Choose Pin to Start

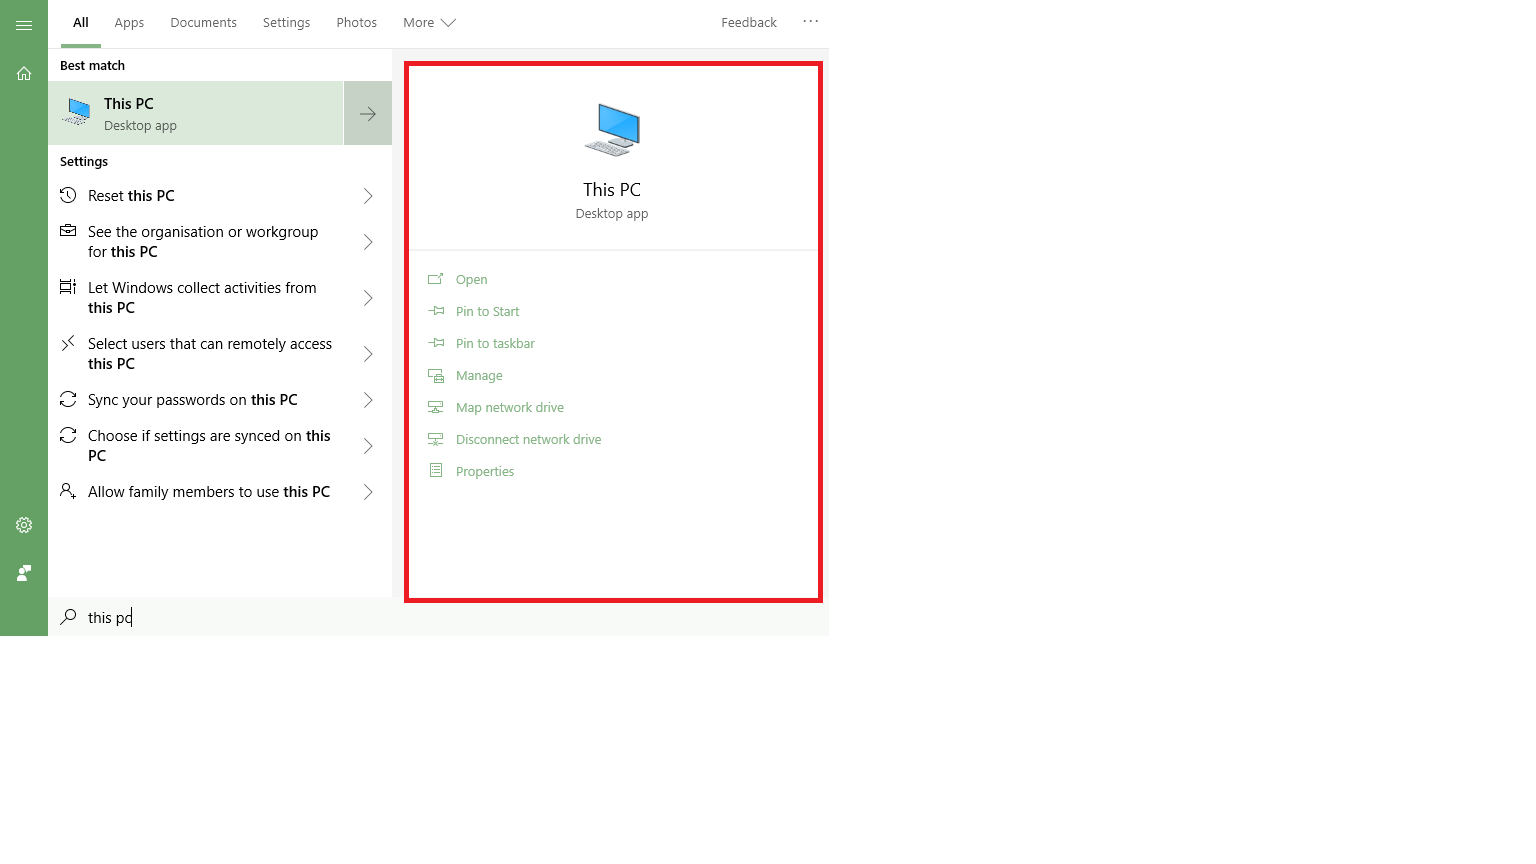pos(488,311)
